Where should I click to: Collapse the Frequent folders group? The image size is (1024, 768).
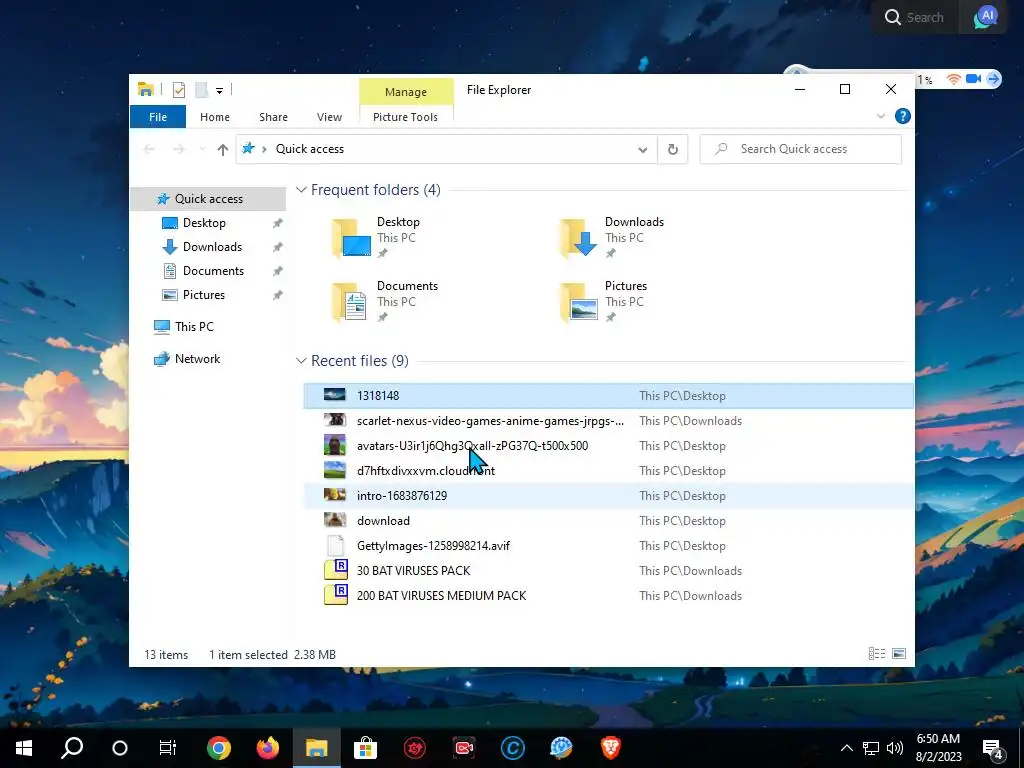pos(301,190)
